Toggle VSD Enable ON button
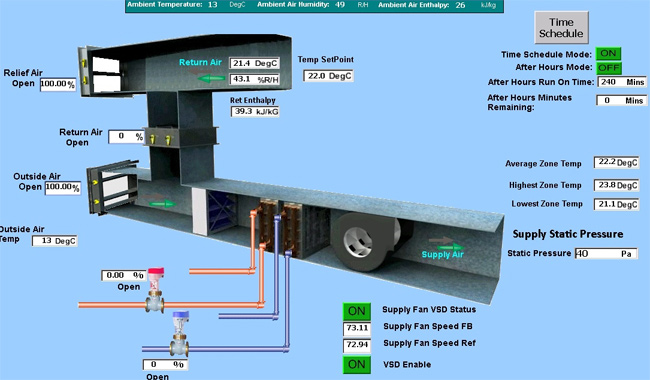Image resolution: width=650 pixels, height=380 pixels. (357, 365)
